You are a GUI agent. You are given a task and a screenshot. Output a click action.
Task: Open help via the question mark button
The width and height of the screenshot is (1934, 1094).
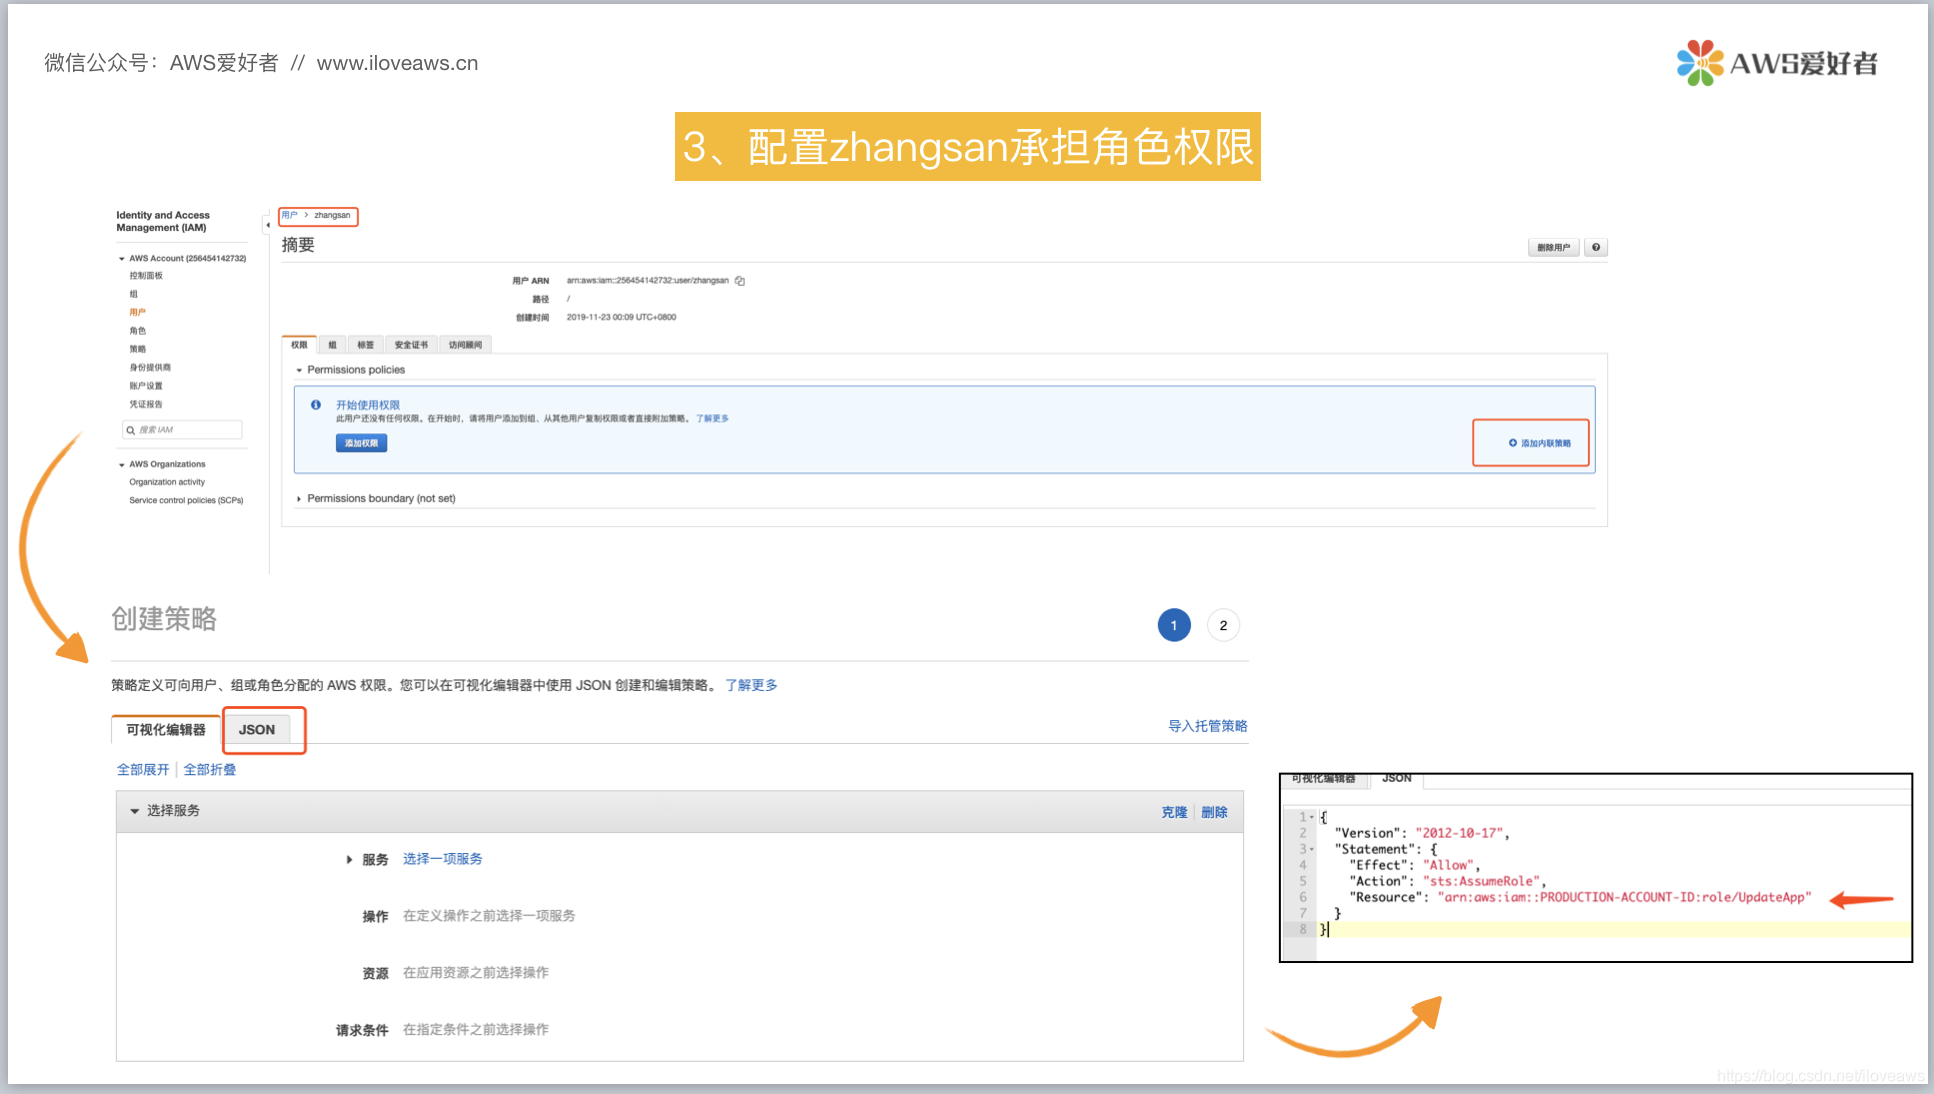(1596, 248)
